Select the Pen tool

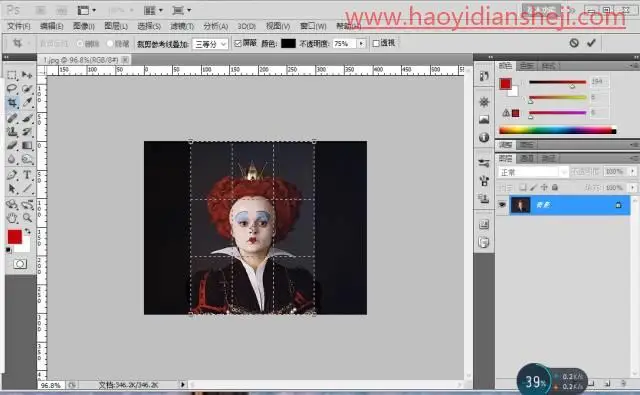[x=12, y=175]
